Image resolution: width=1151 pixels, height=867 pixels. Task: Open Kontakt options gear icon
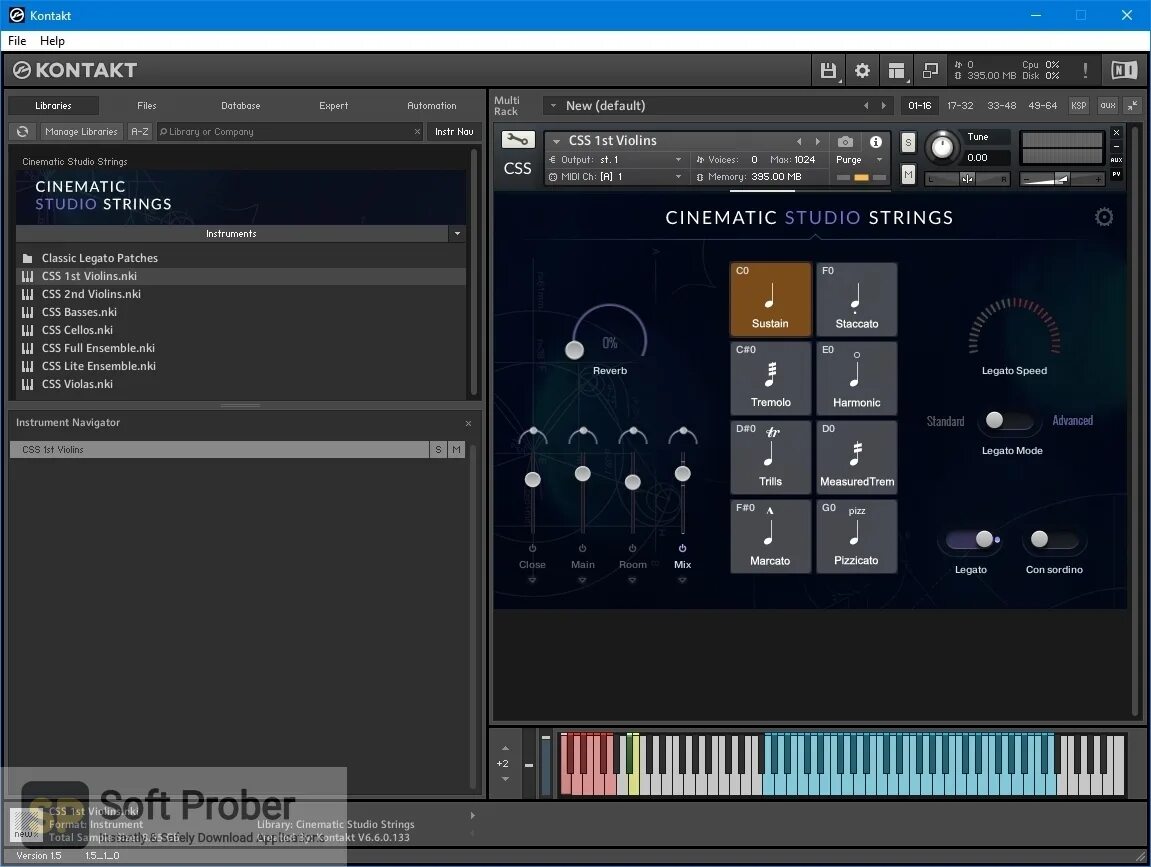(x=862, y=70)
